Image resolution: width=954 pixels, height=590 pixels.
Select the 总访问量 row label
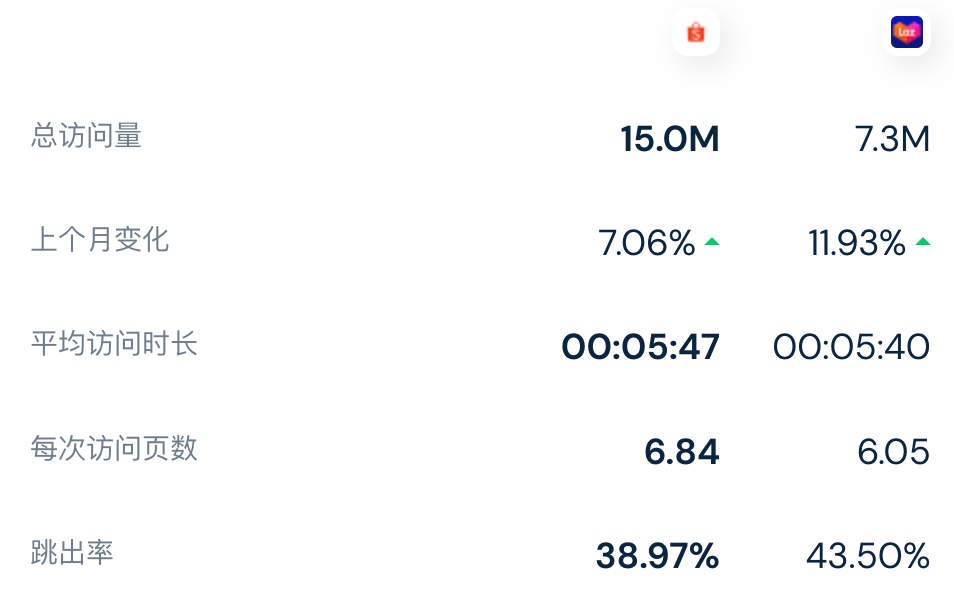click(86, 136)
